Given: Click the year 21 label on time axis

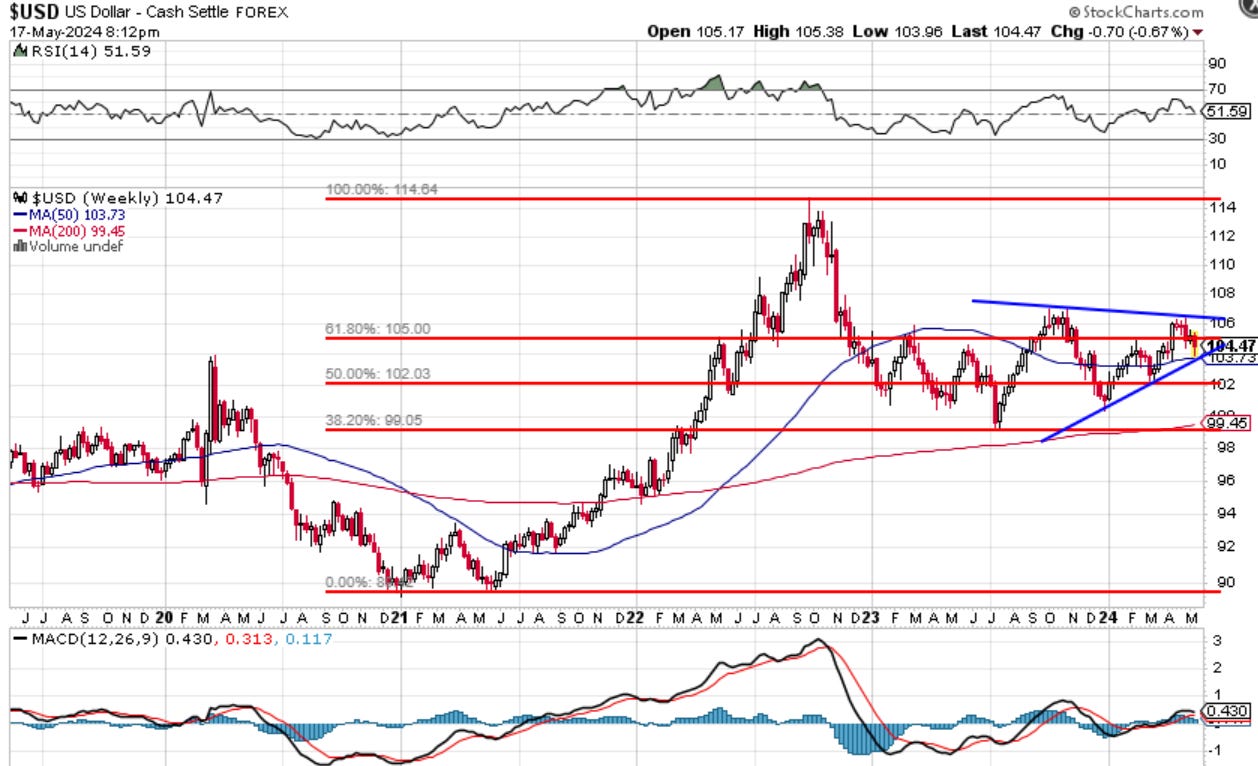Looking at the screenshot, I should click(x=399, y=619).
